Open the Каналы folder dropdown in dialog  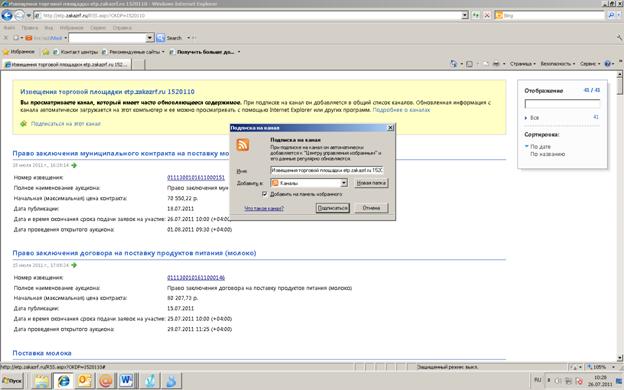[344, 183]
